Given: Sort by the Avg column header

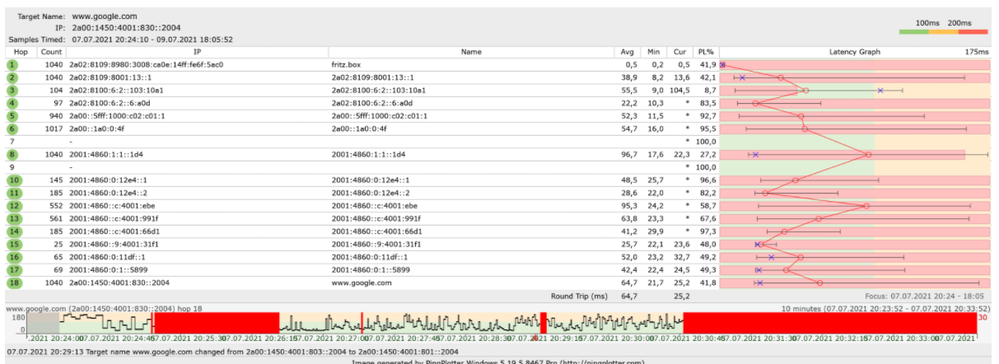Looking at the screenshot, I should (628, 52).
